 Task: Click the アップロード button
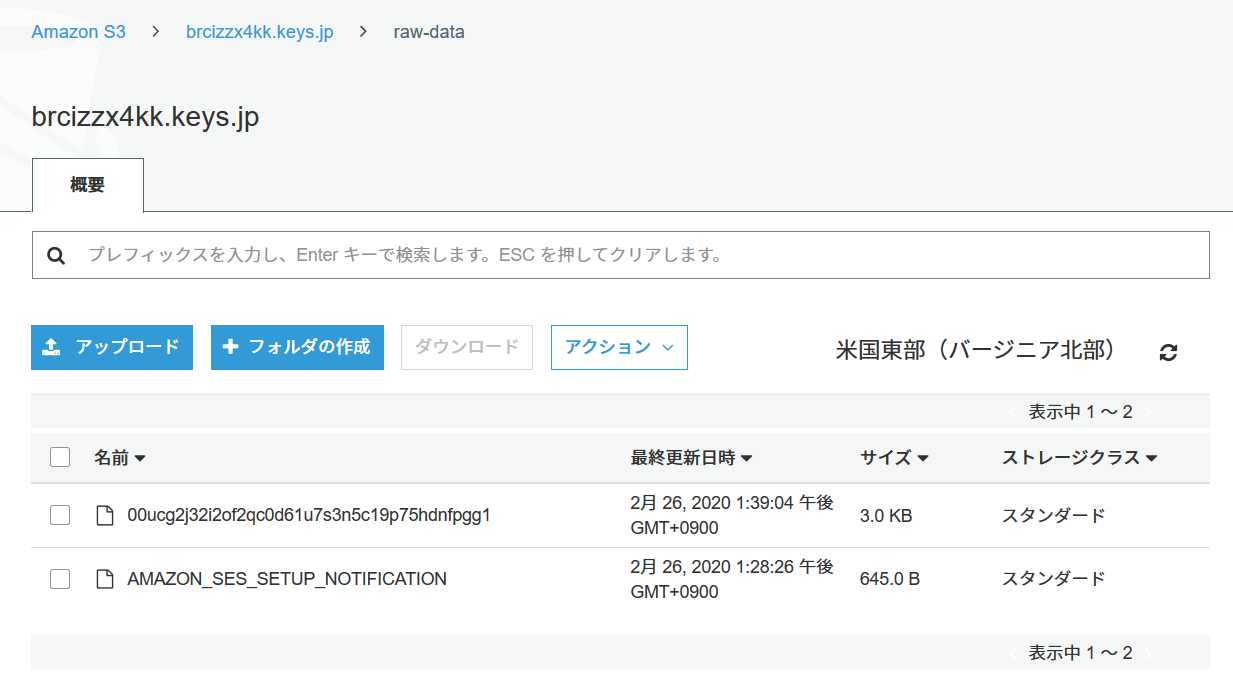pos(112,347)
